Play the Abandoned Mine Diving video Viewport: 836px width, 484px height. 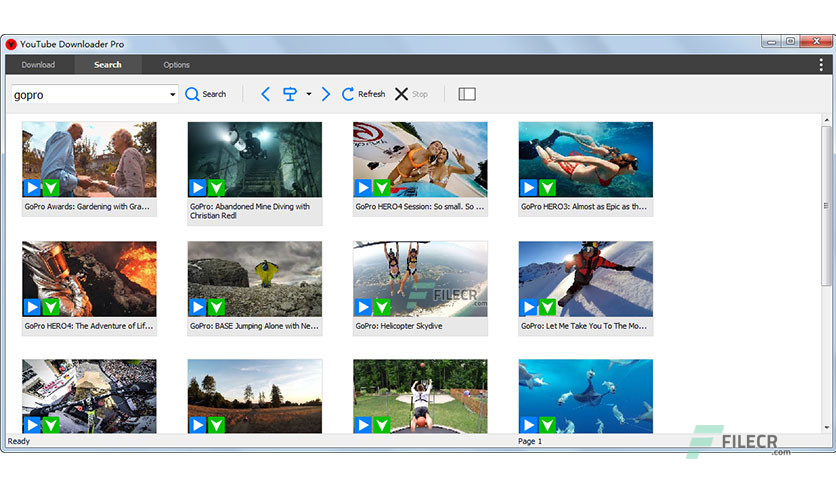click(x=198, y=188)
